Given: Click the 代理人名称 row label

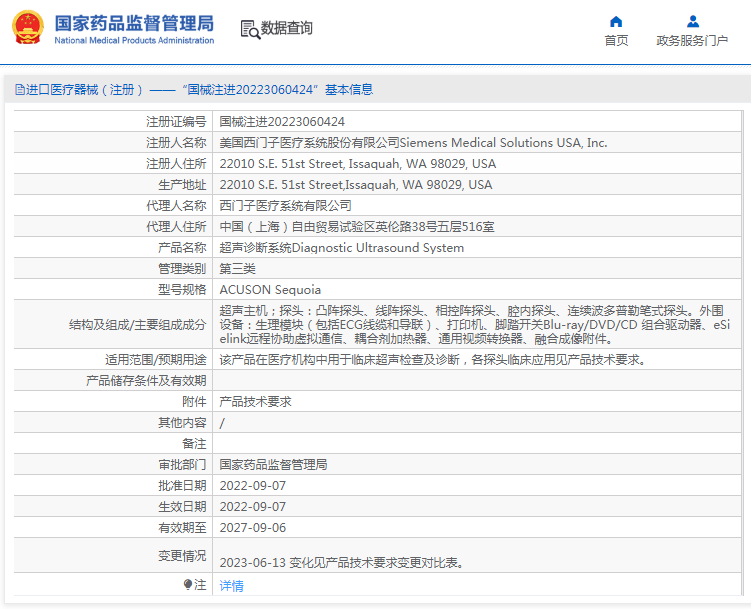Looking at the screenshot, I should click(176, 206).
